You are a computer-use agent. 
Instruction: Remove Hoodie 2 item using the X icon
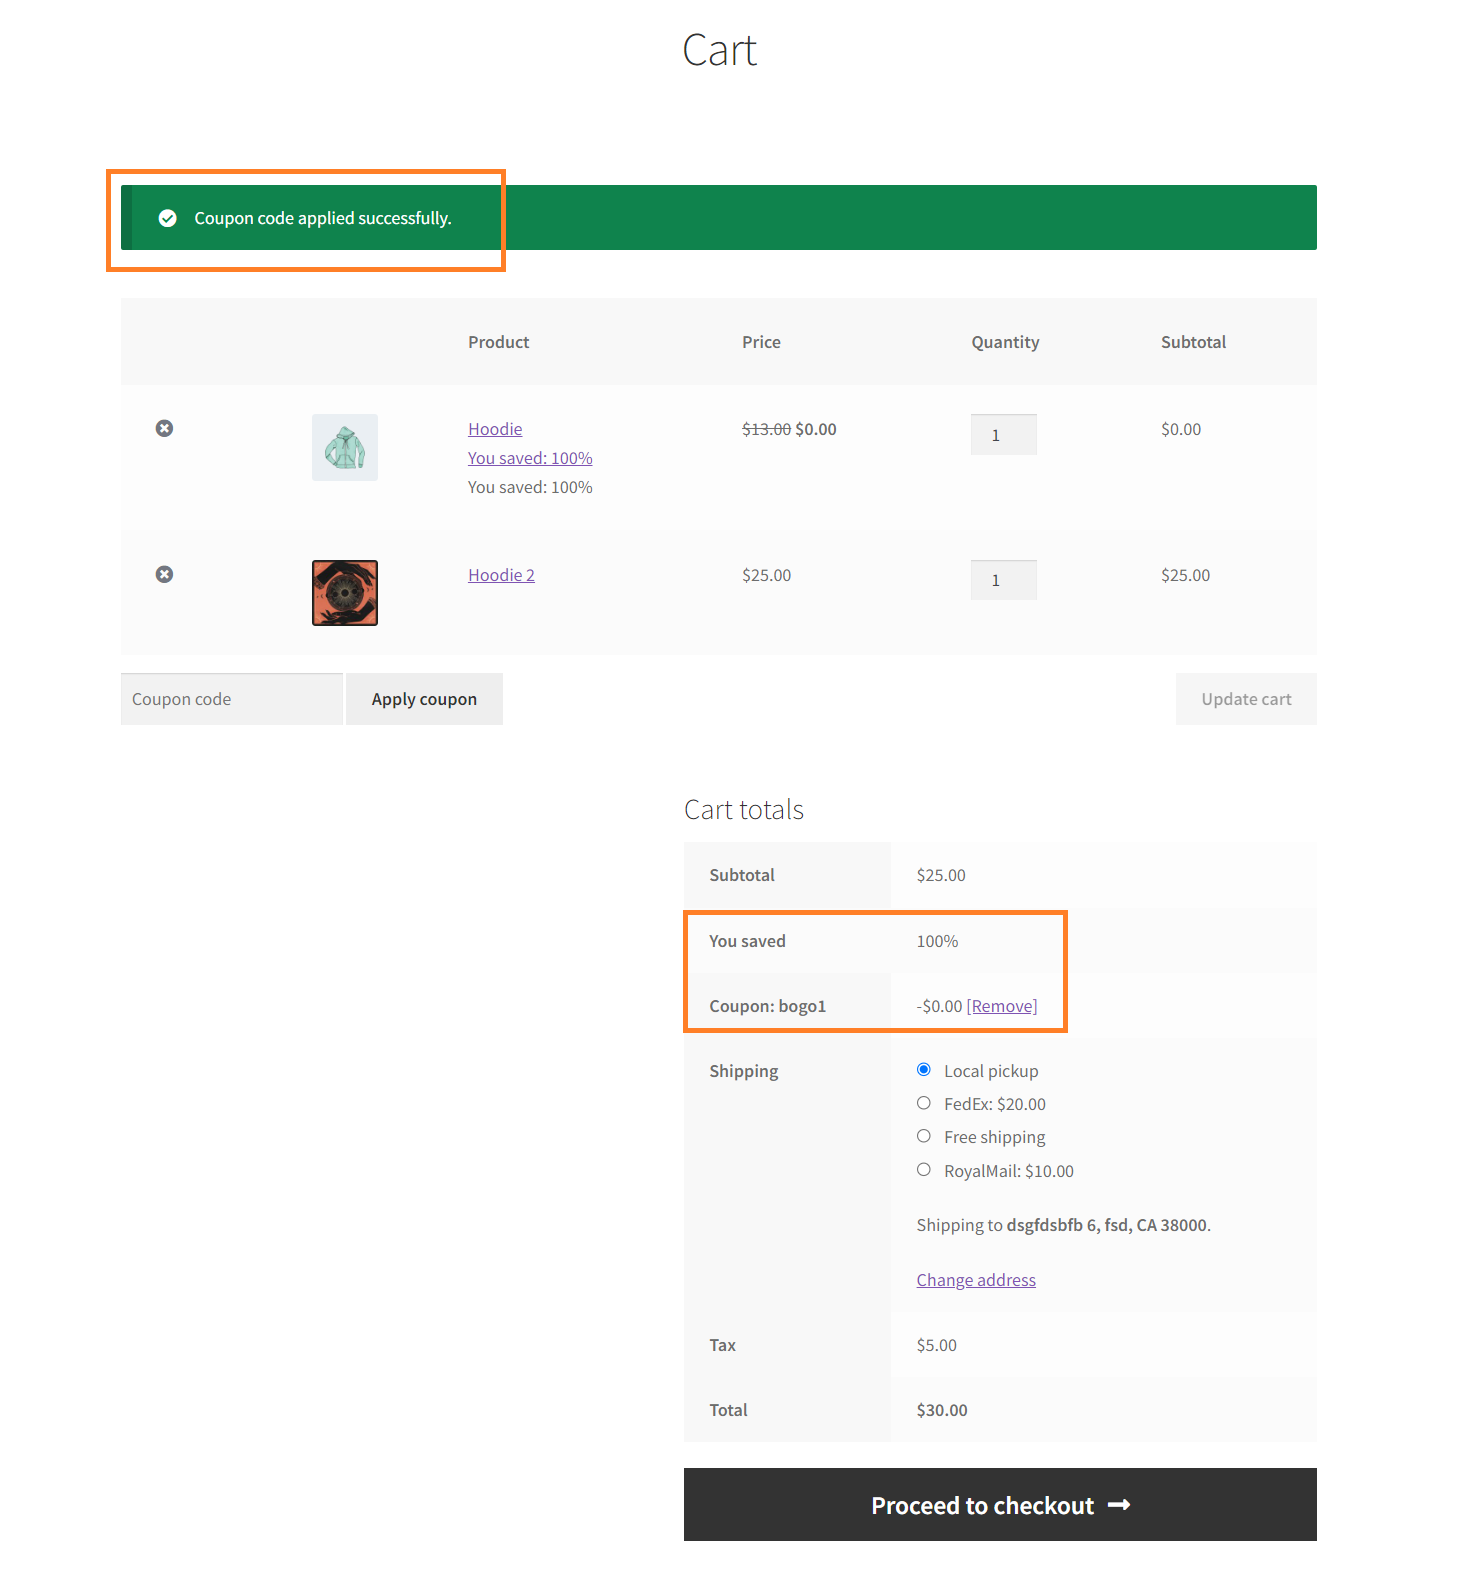[165, 574]
